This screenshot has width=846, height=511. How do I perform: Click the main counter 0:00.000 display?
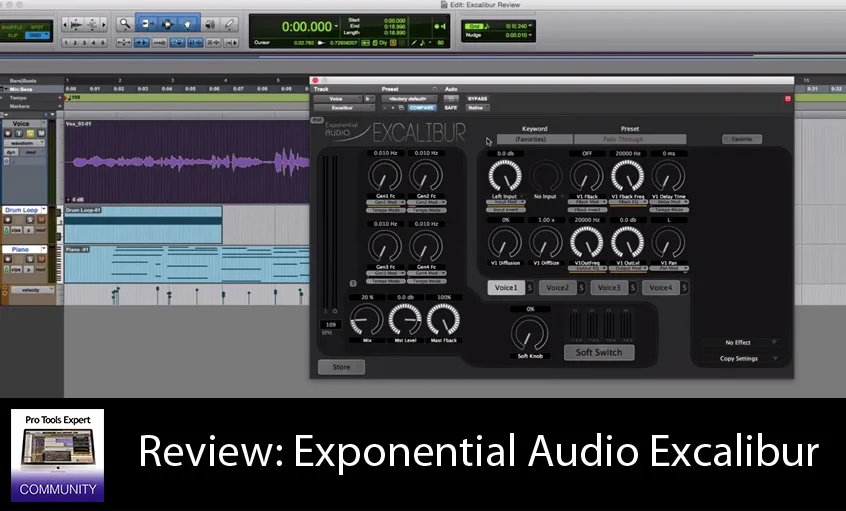pyautogui.click(x=307, y=26)
